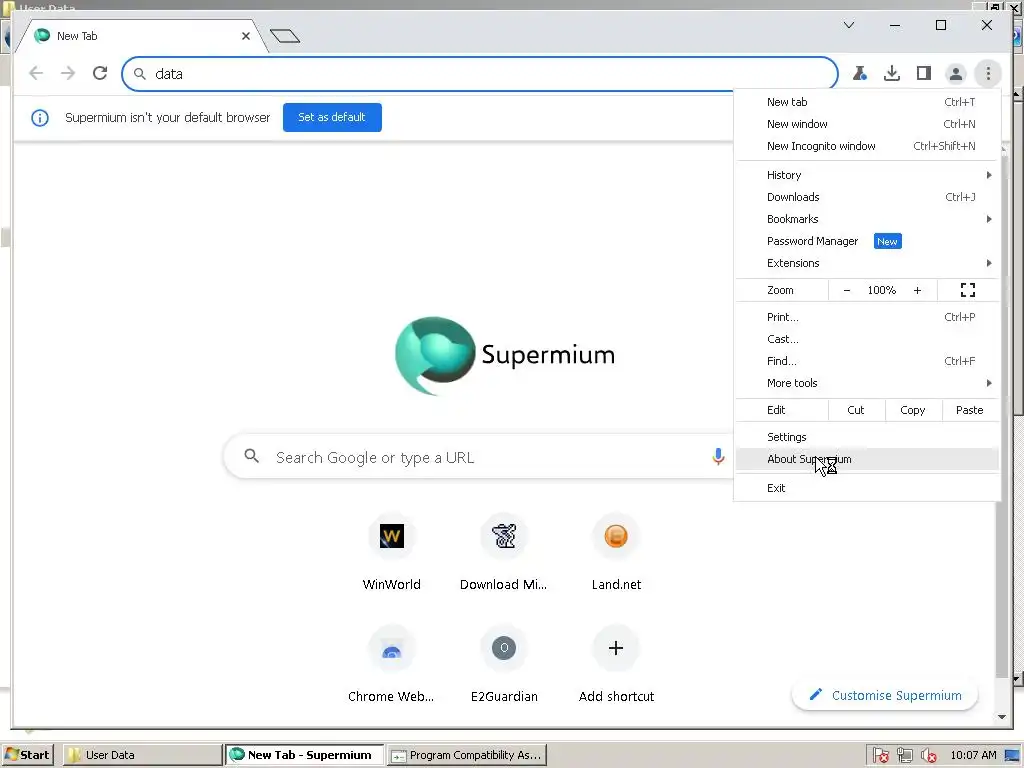Click the back navigation arrow
Screen dimensions: 1024x768
(x=36, y=73)
